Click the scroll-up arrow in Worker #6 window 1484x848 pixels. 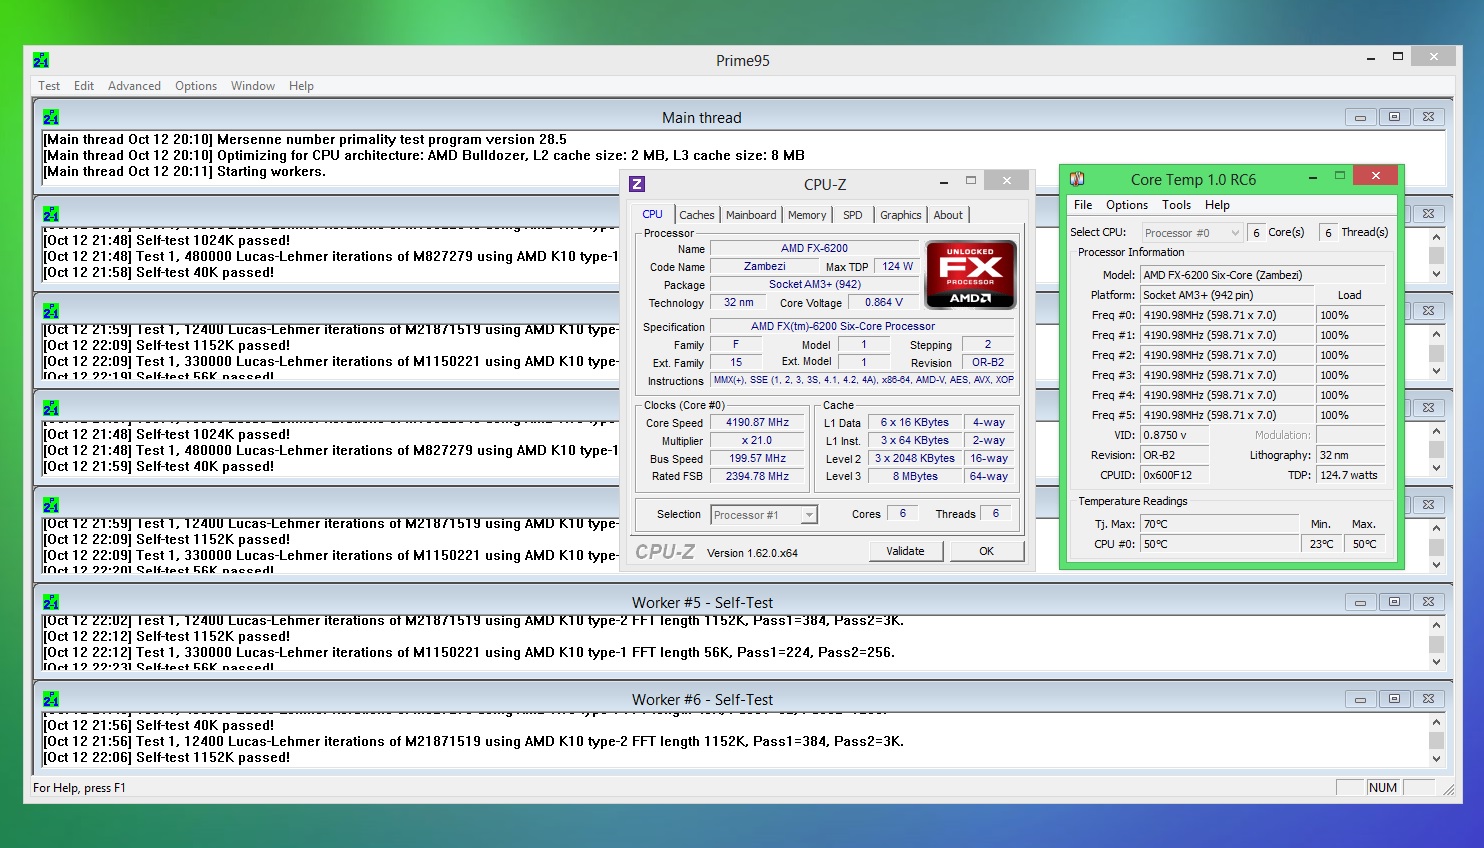pos(1437,722)
